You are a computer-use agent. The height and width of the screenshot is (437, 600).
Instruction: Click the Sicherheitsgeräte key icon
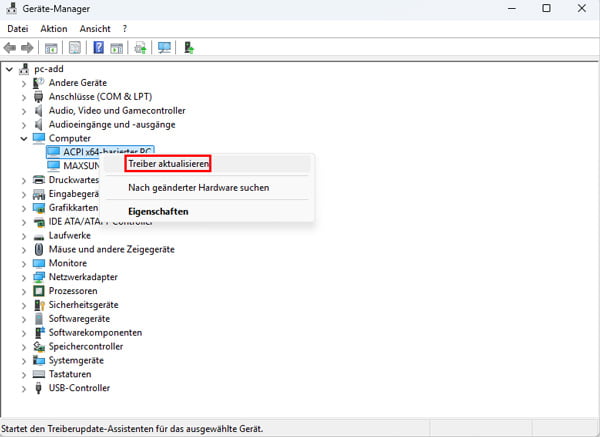(40, 304)
